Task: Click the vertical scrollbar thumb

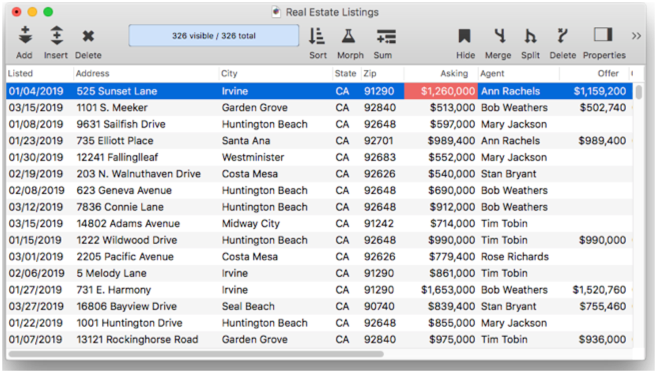Action: coord(639,92)
